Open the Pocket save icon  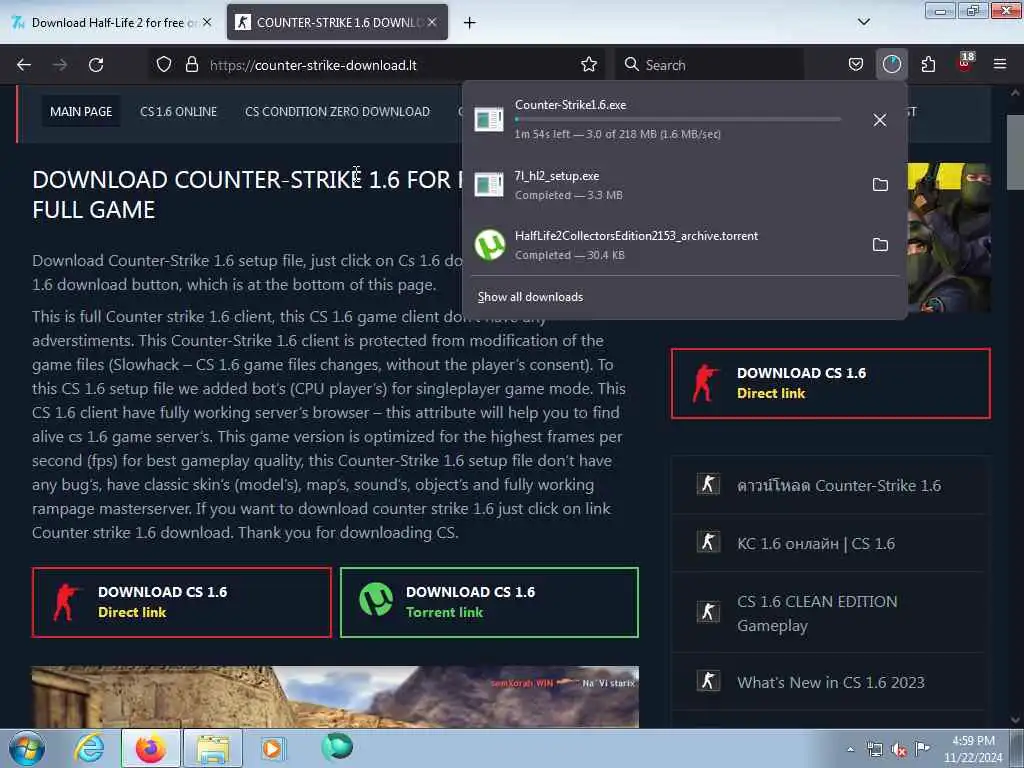point(856,65)
